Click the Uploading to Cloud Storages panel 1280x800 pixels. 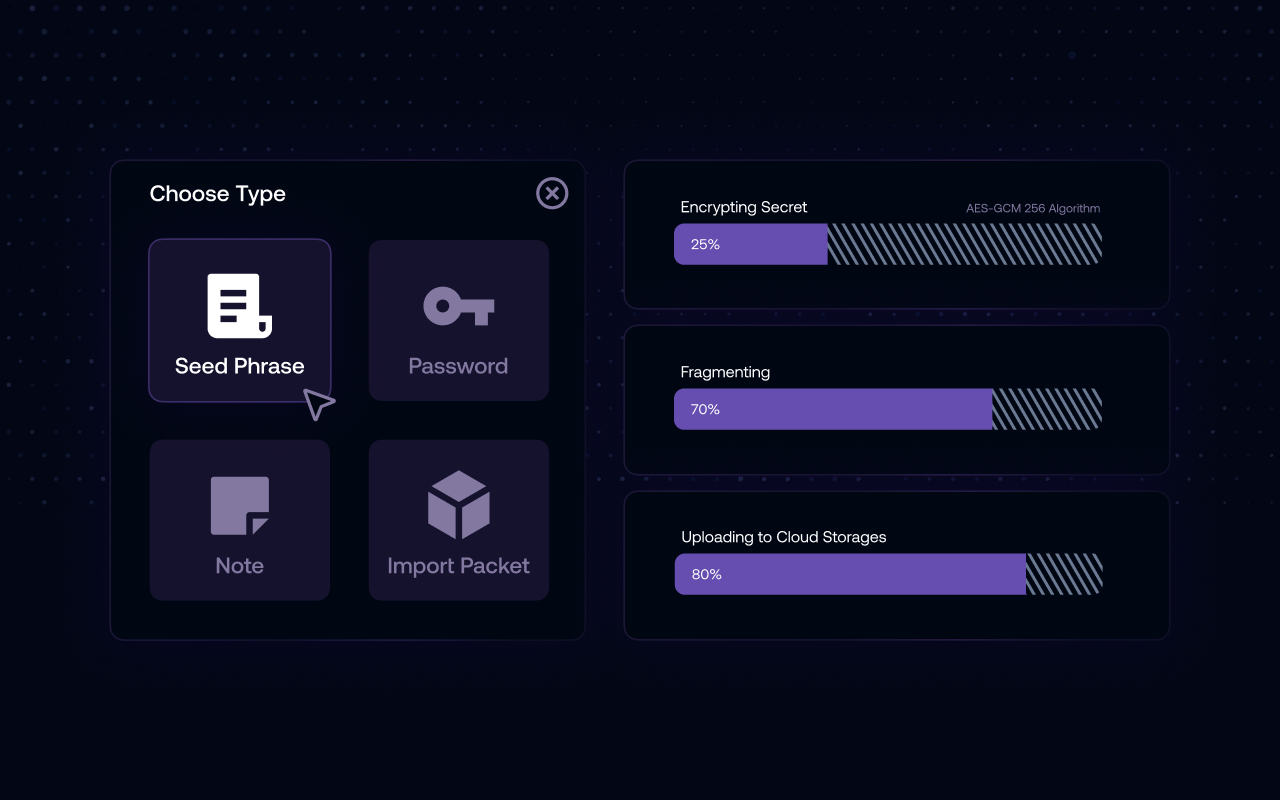(897, 565)
